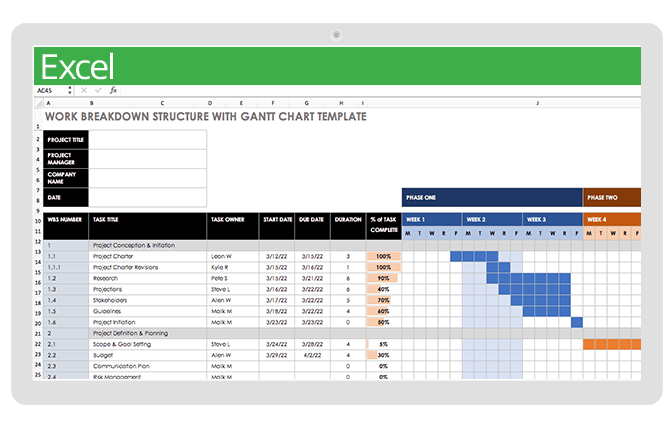Click the empty Project Title value cell

click(148, 139)
